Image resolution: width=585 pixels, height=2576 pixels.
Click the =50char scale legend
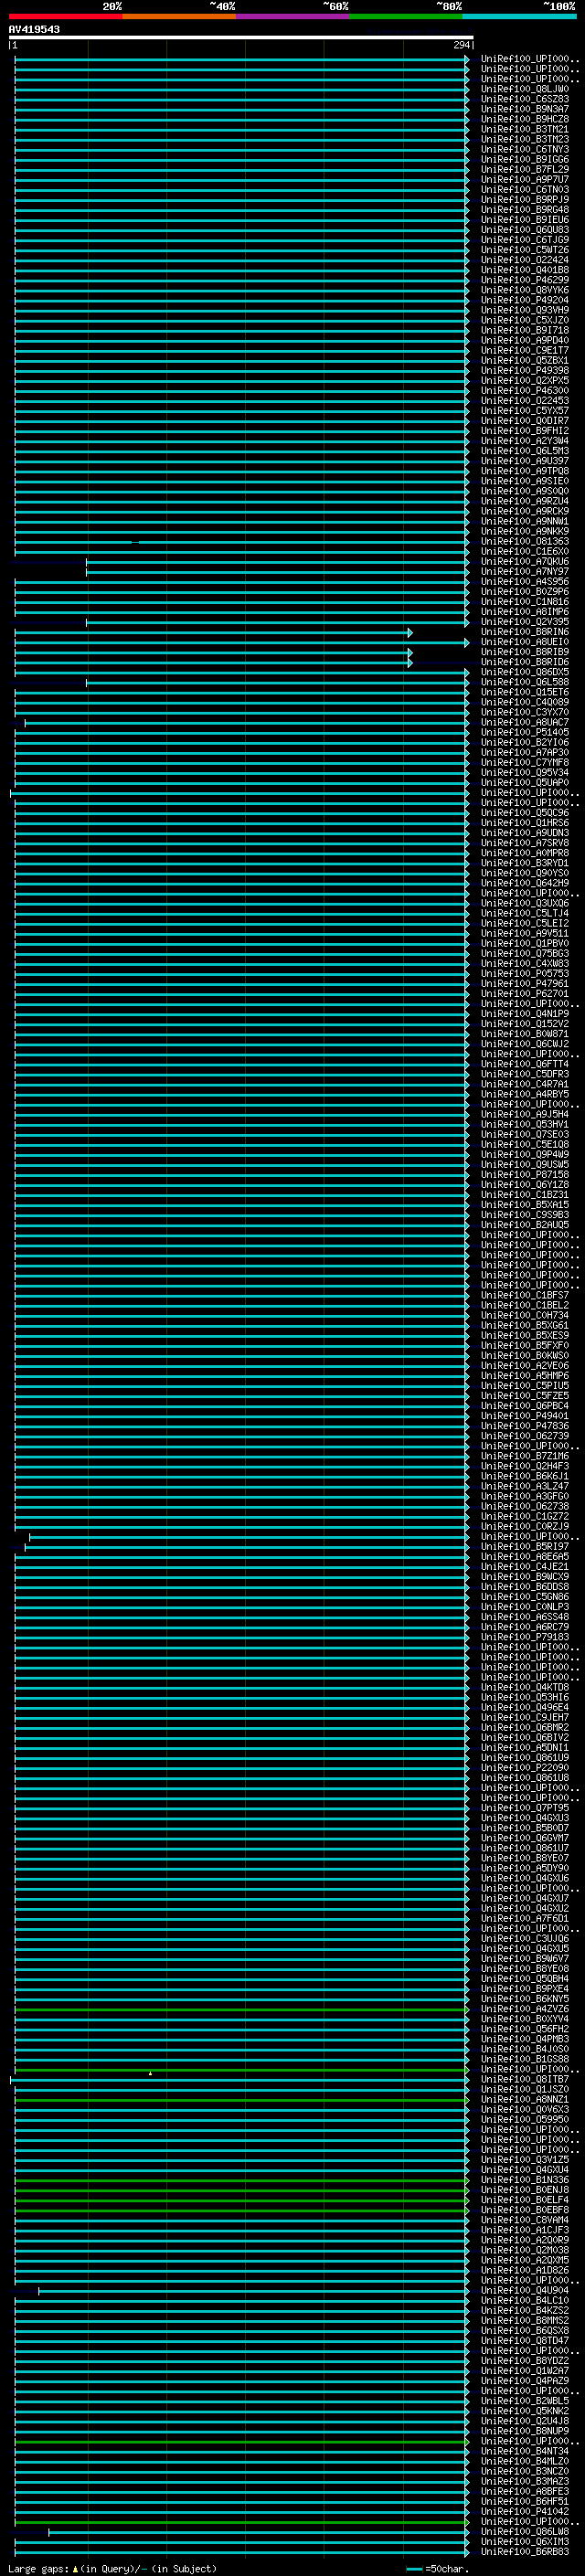pyautogui.click(x=440, y=2568)
